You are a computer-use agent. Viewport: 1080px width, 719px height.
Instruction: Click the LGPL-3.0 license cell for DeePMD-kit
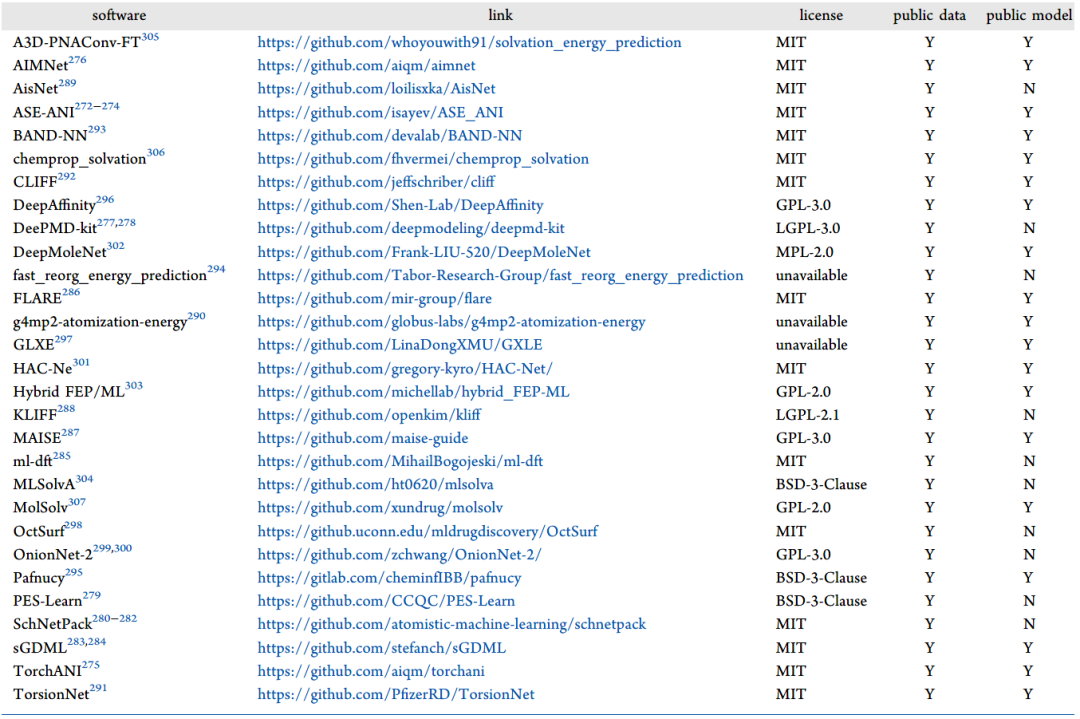pyautogui.click(x=808, y=229)
